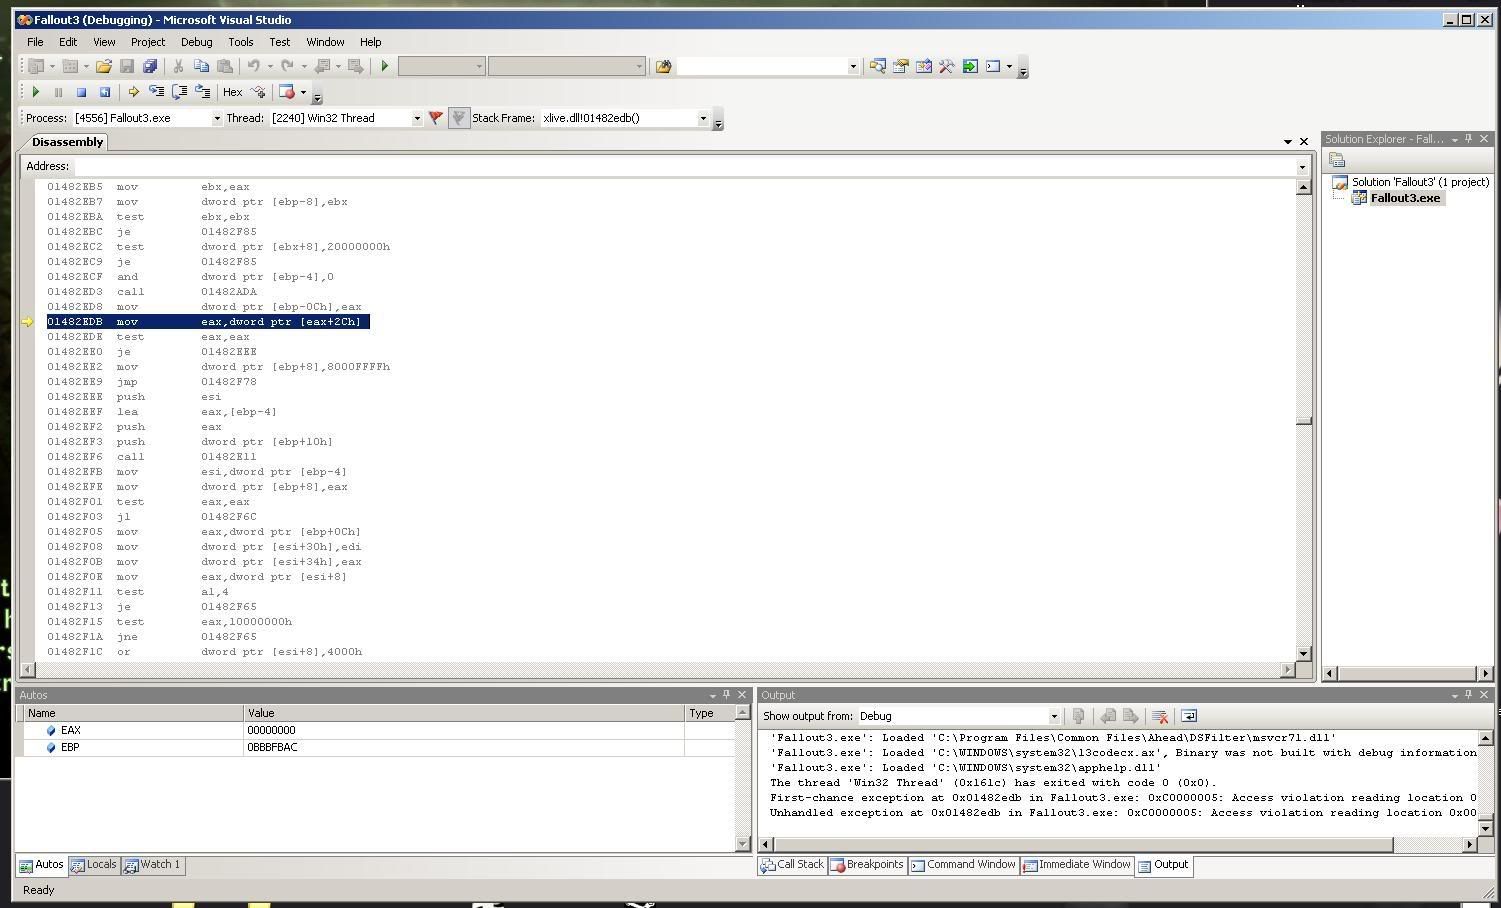Switch to the Breakpoints tab
The image size is (1501, 908).
pyautogui.click(x=867, y=865)
